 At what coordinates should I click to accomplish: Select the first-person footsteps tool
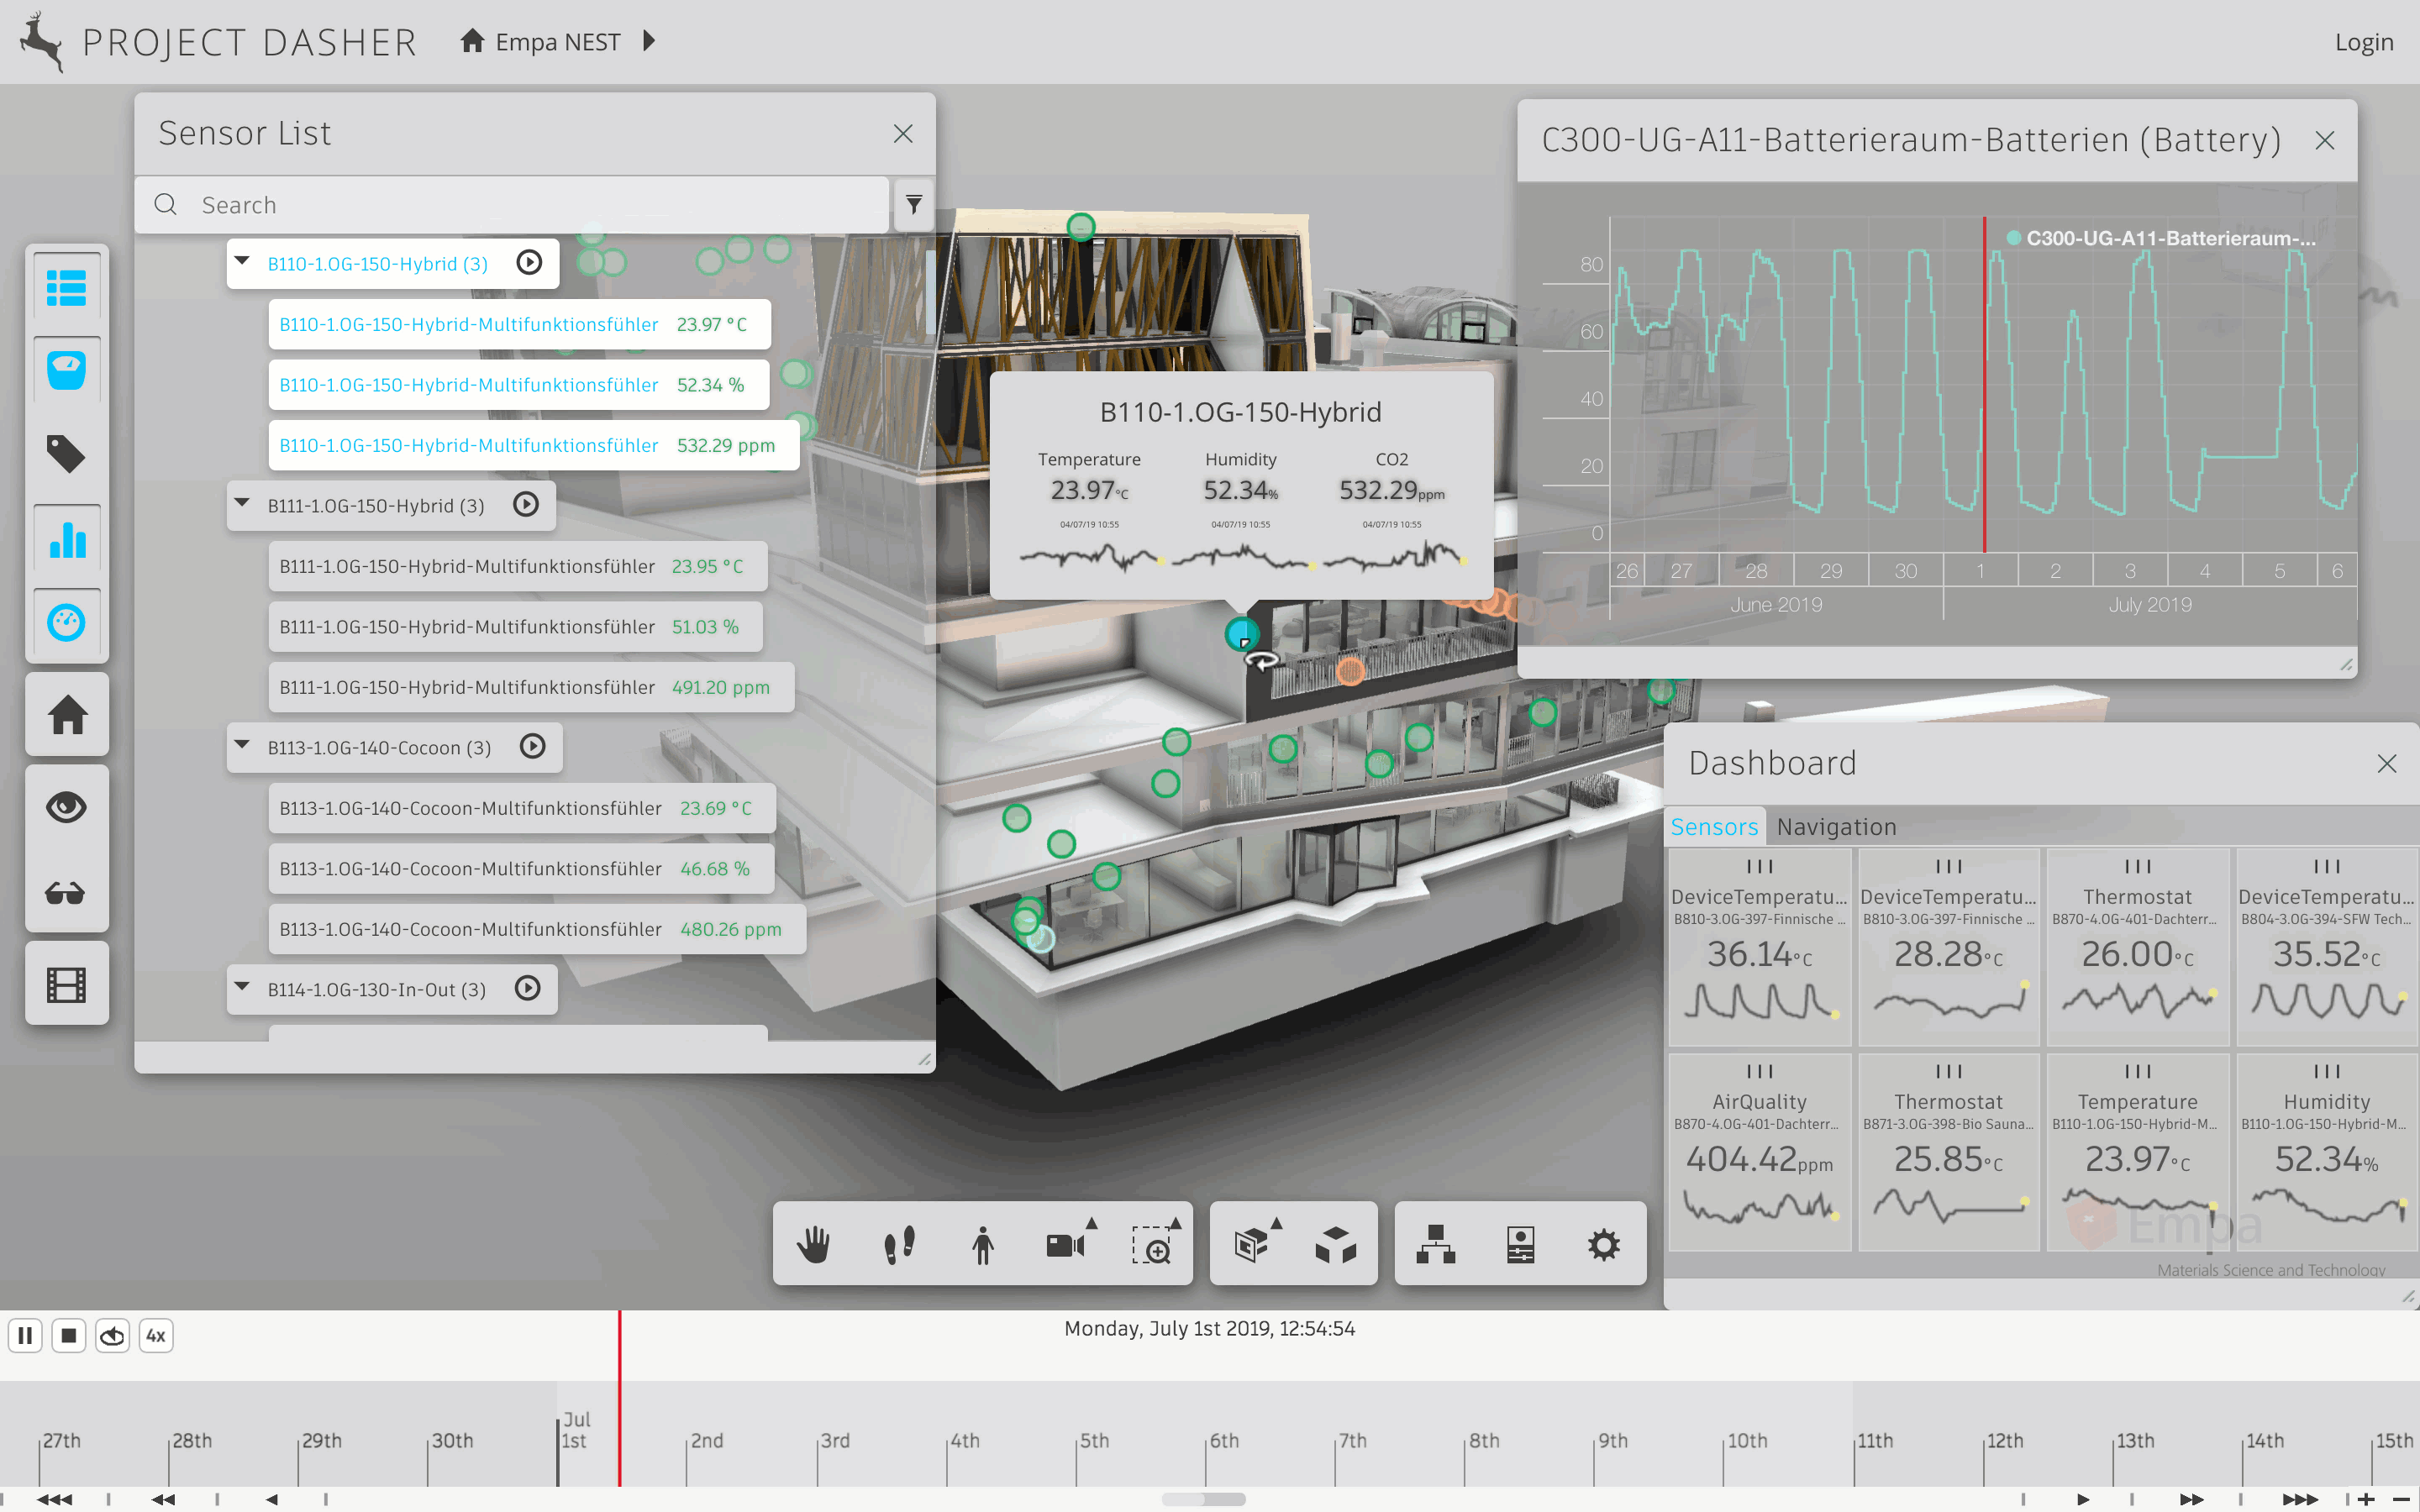(899, 1245)
